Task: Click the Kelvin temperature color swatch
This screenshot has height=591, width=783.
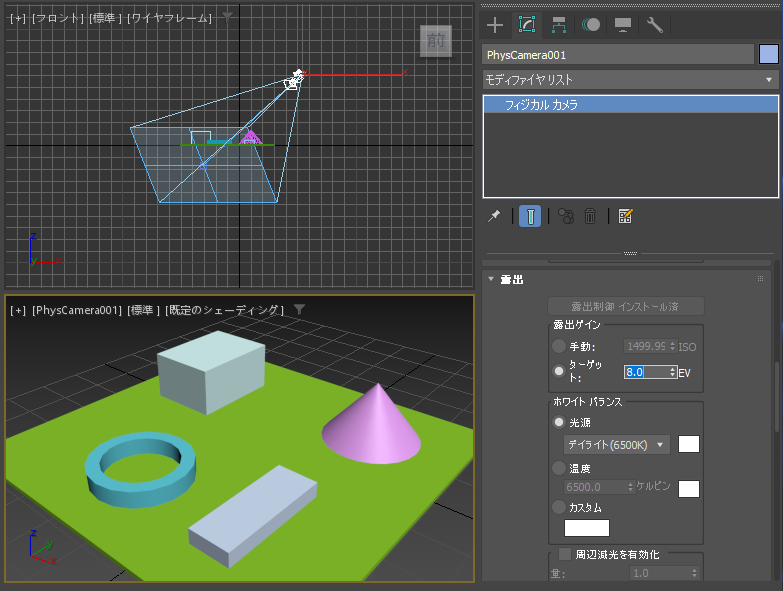Action: [x=689, y=489]
